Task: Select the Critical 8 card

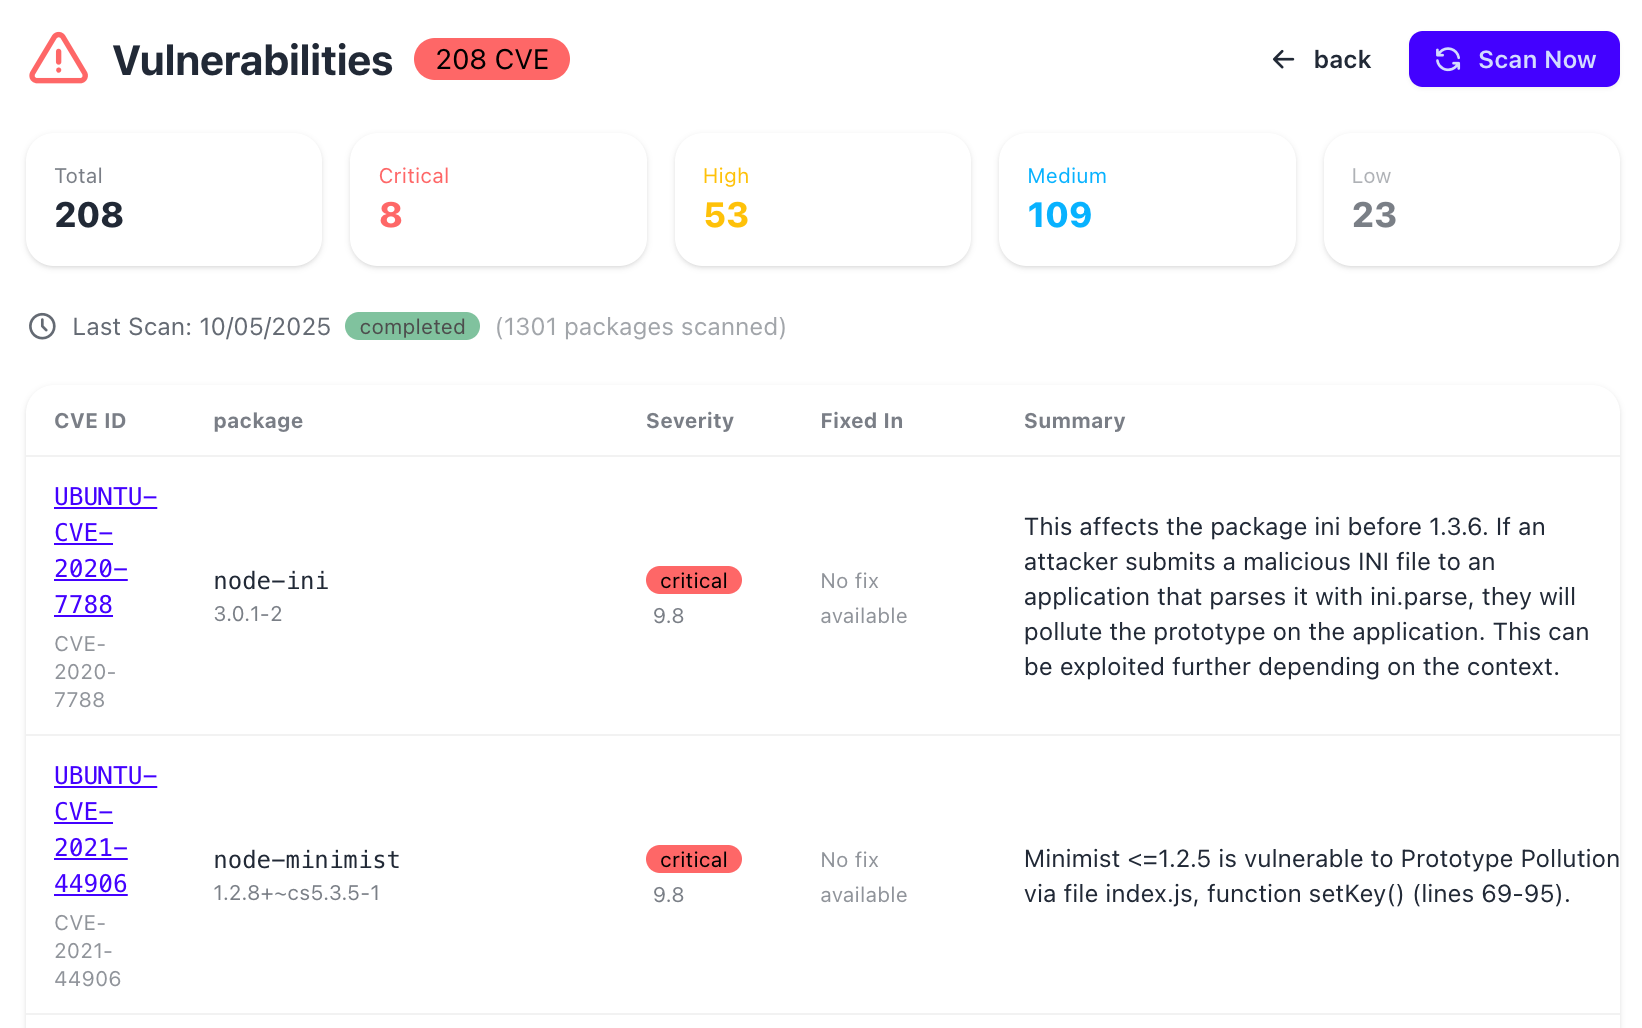Action: click(498, 200)
